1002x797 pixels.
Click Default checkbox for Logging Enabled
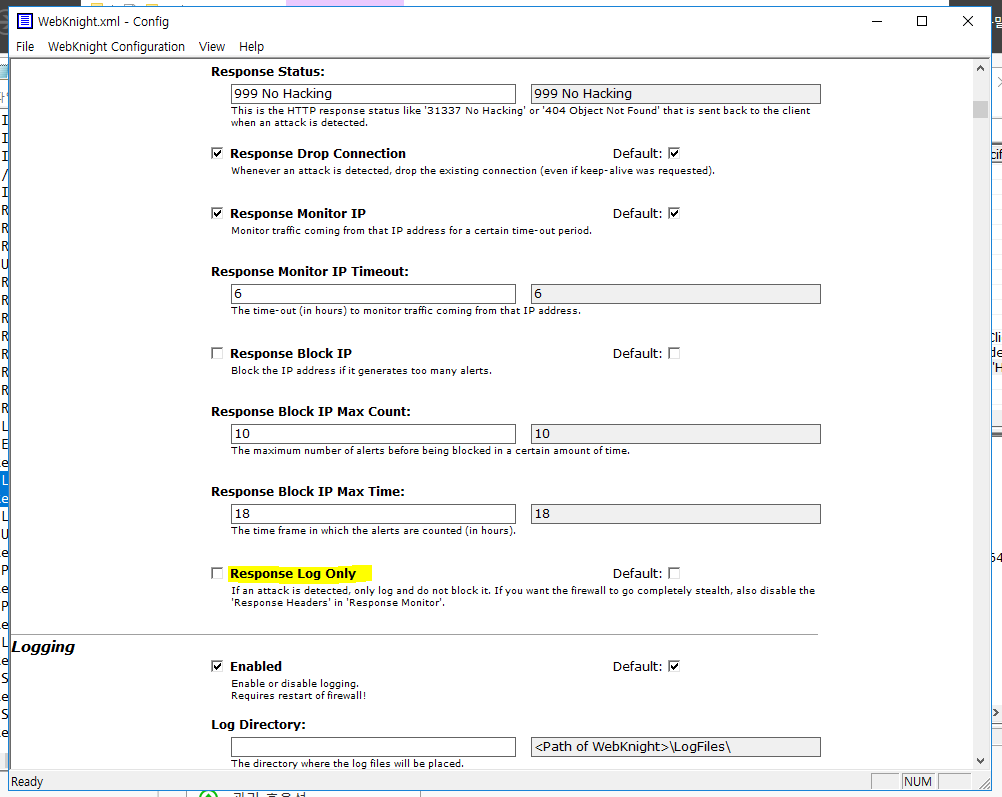click(x=674, y=666)
